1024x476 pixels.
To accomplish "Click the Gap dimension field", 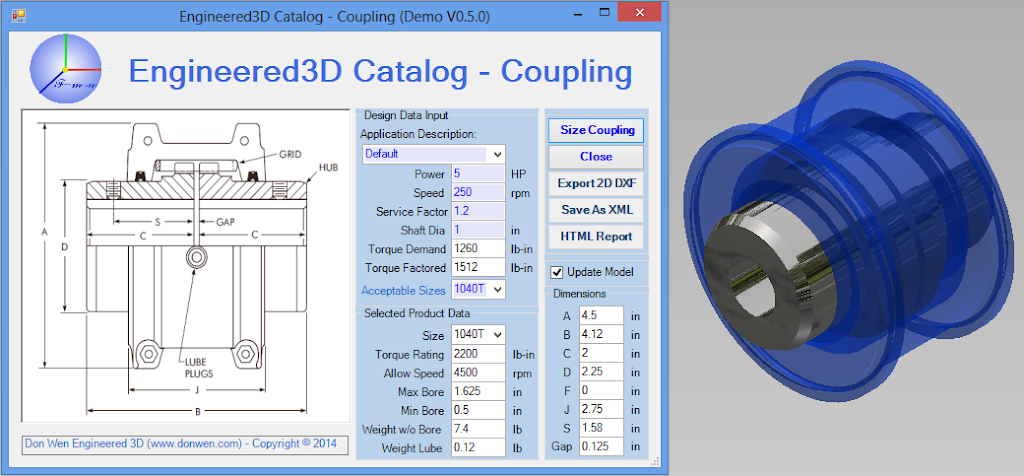I will pyautogui.click(x=601, y=447).
